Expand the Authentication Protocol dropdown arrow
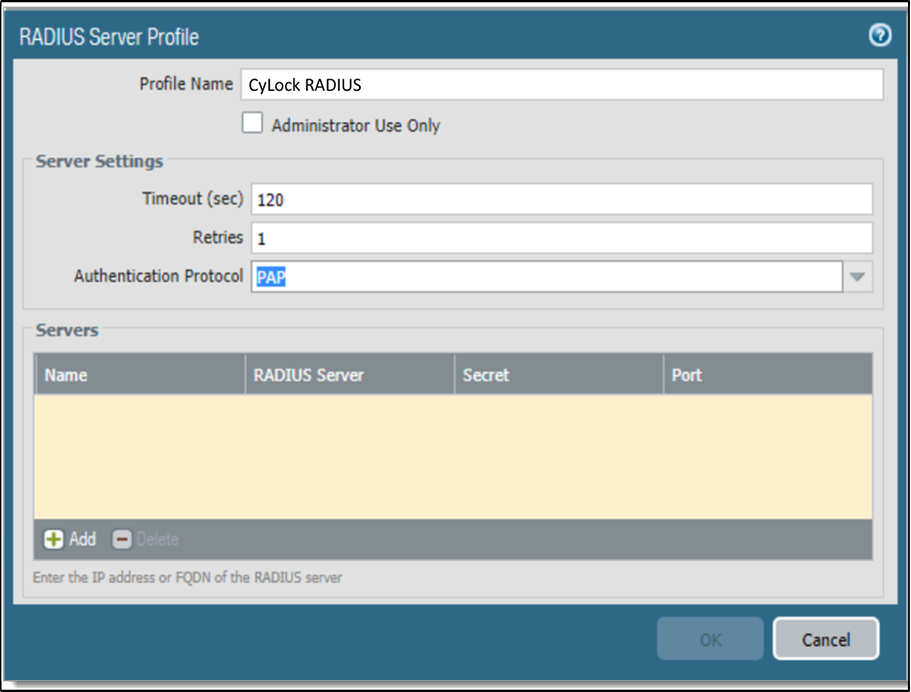Image resolution: width=911 pixels, height=692 pixels. click(857, 277)
